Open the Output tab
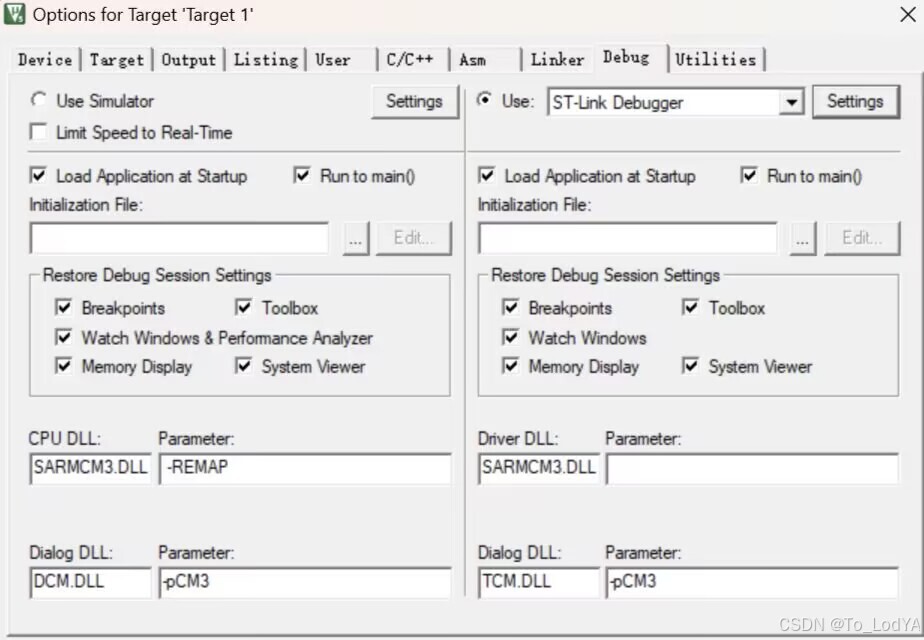The width and height of the screenshot is (924, 640). (189, 60)
